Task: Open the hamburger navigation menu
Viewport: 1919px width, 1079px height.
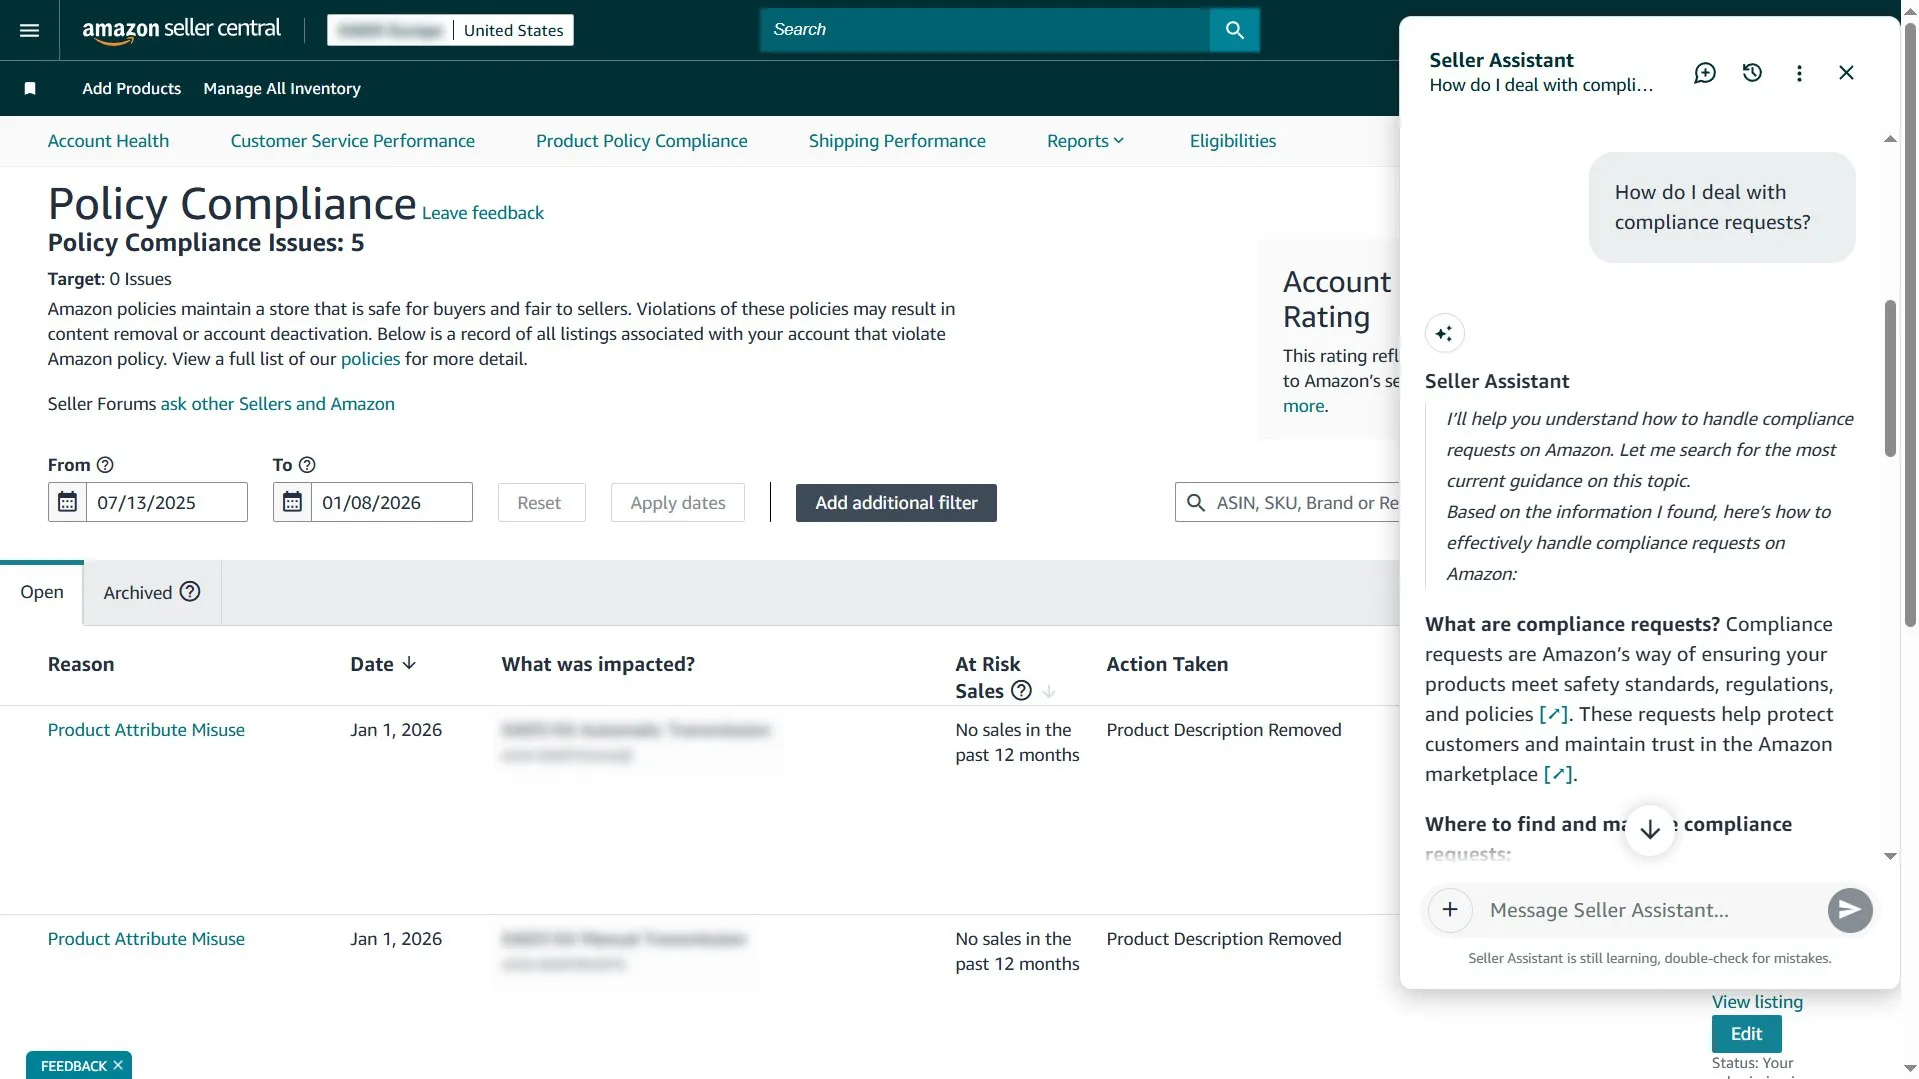Action: [x=29, y=30]
